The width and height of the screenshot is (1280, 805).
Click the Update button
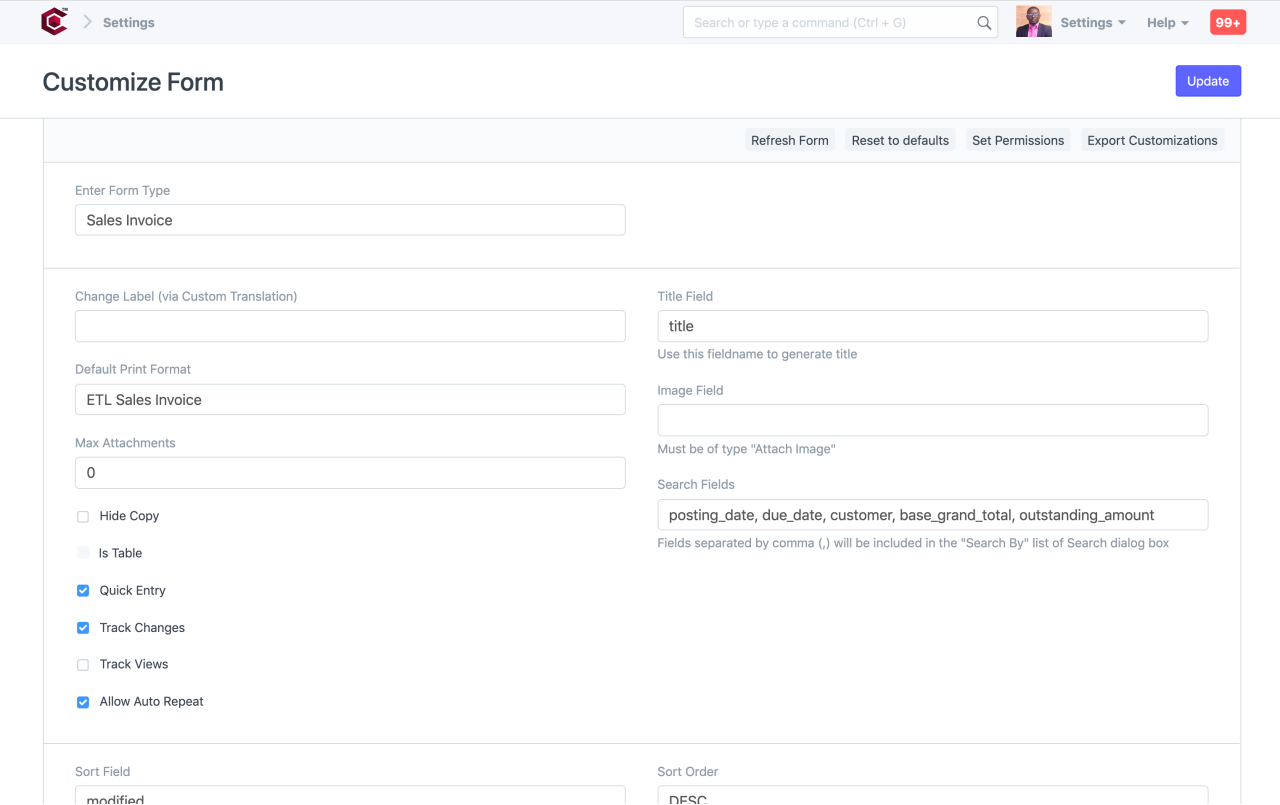[1208, 80]
